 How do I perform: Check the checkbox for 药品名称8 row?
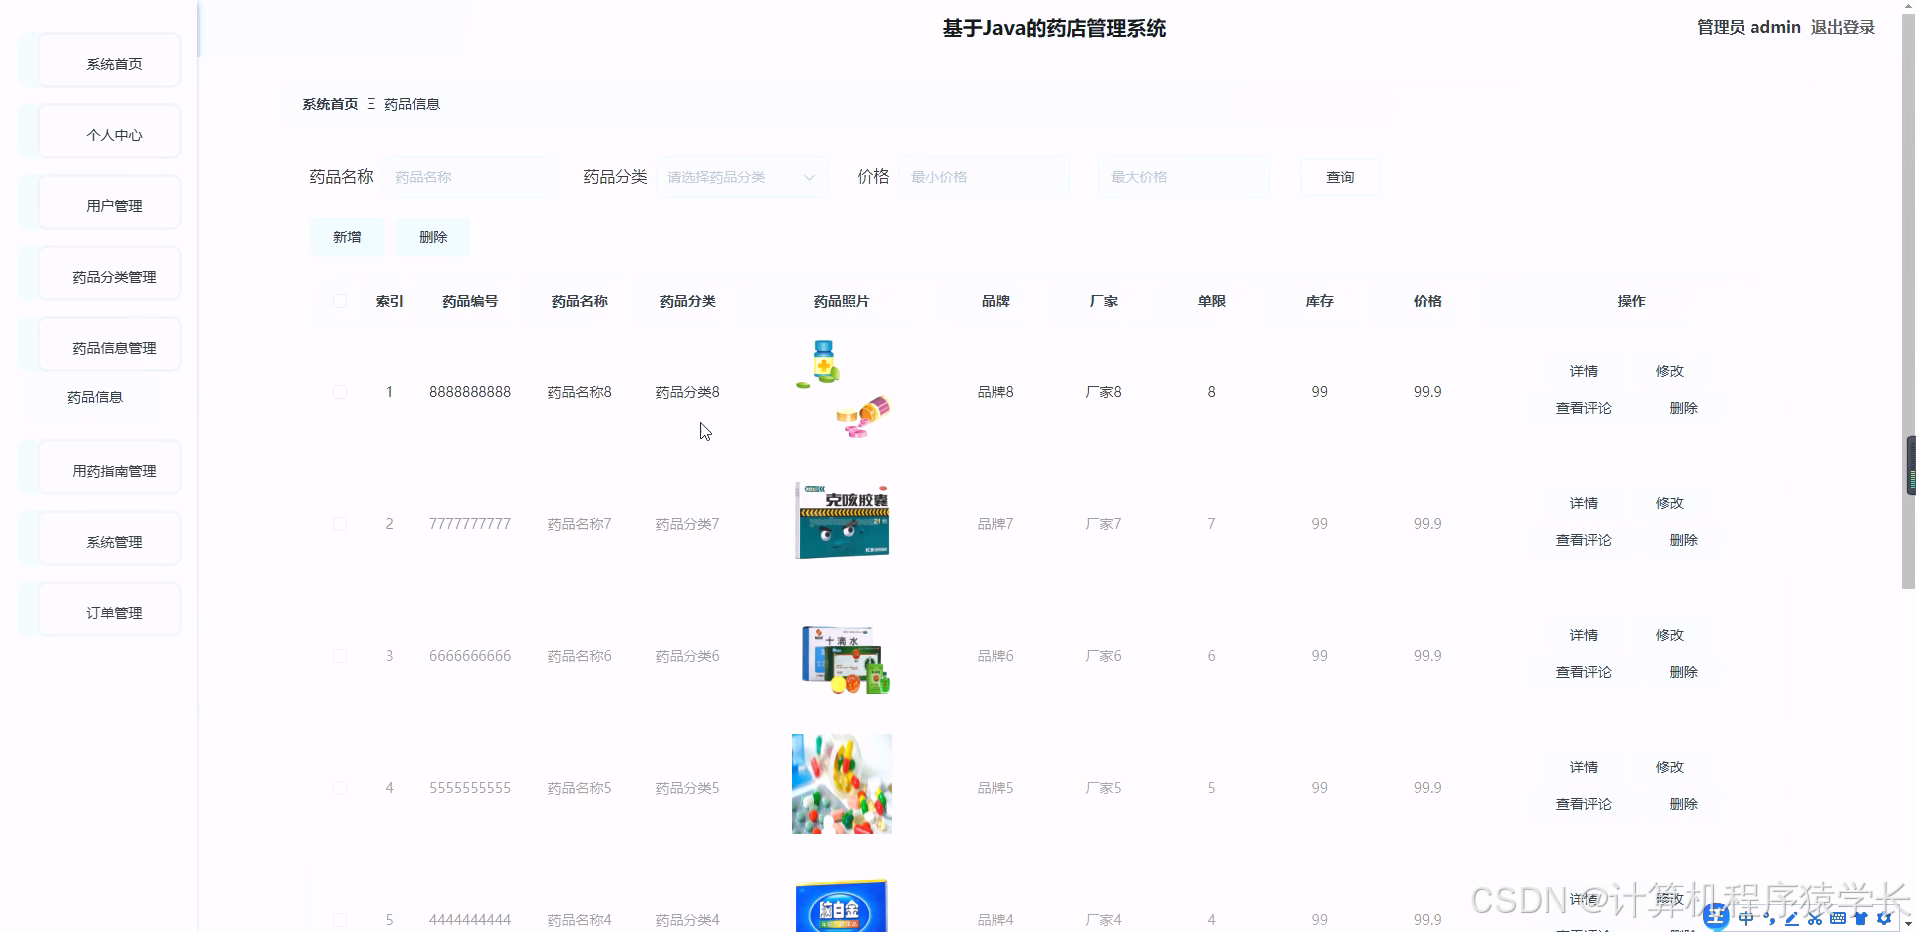[x=339, y=392]
